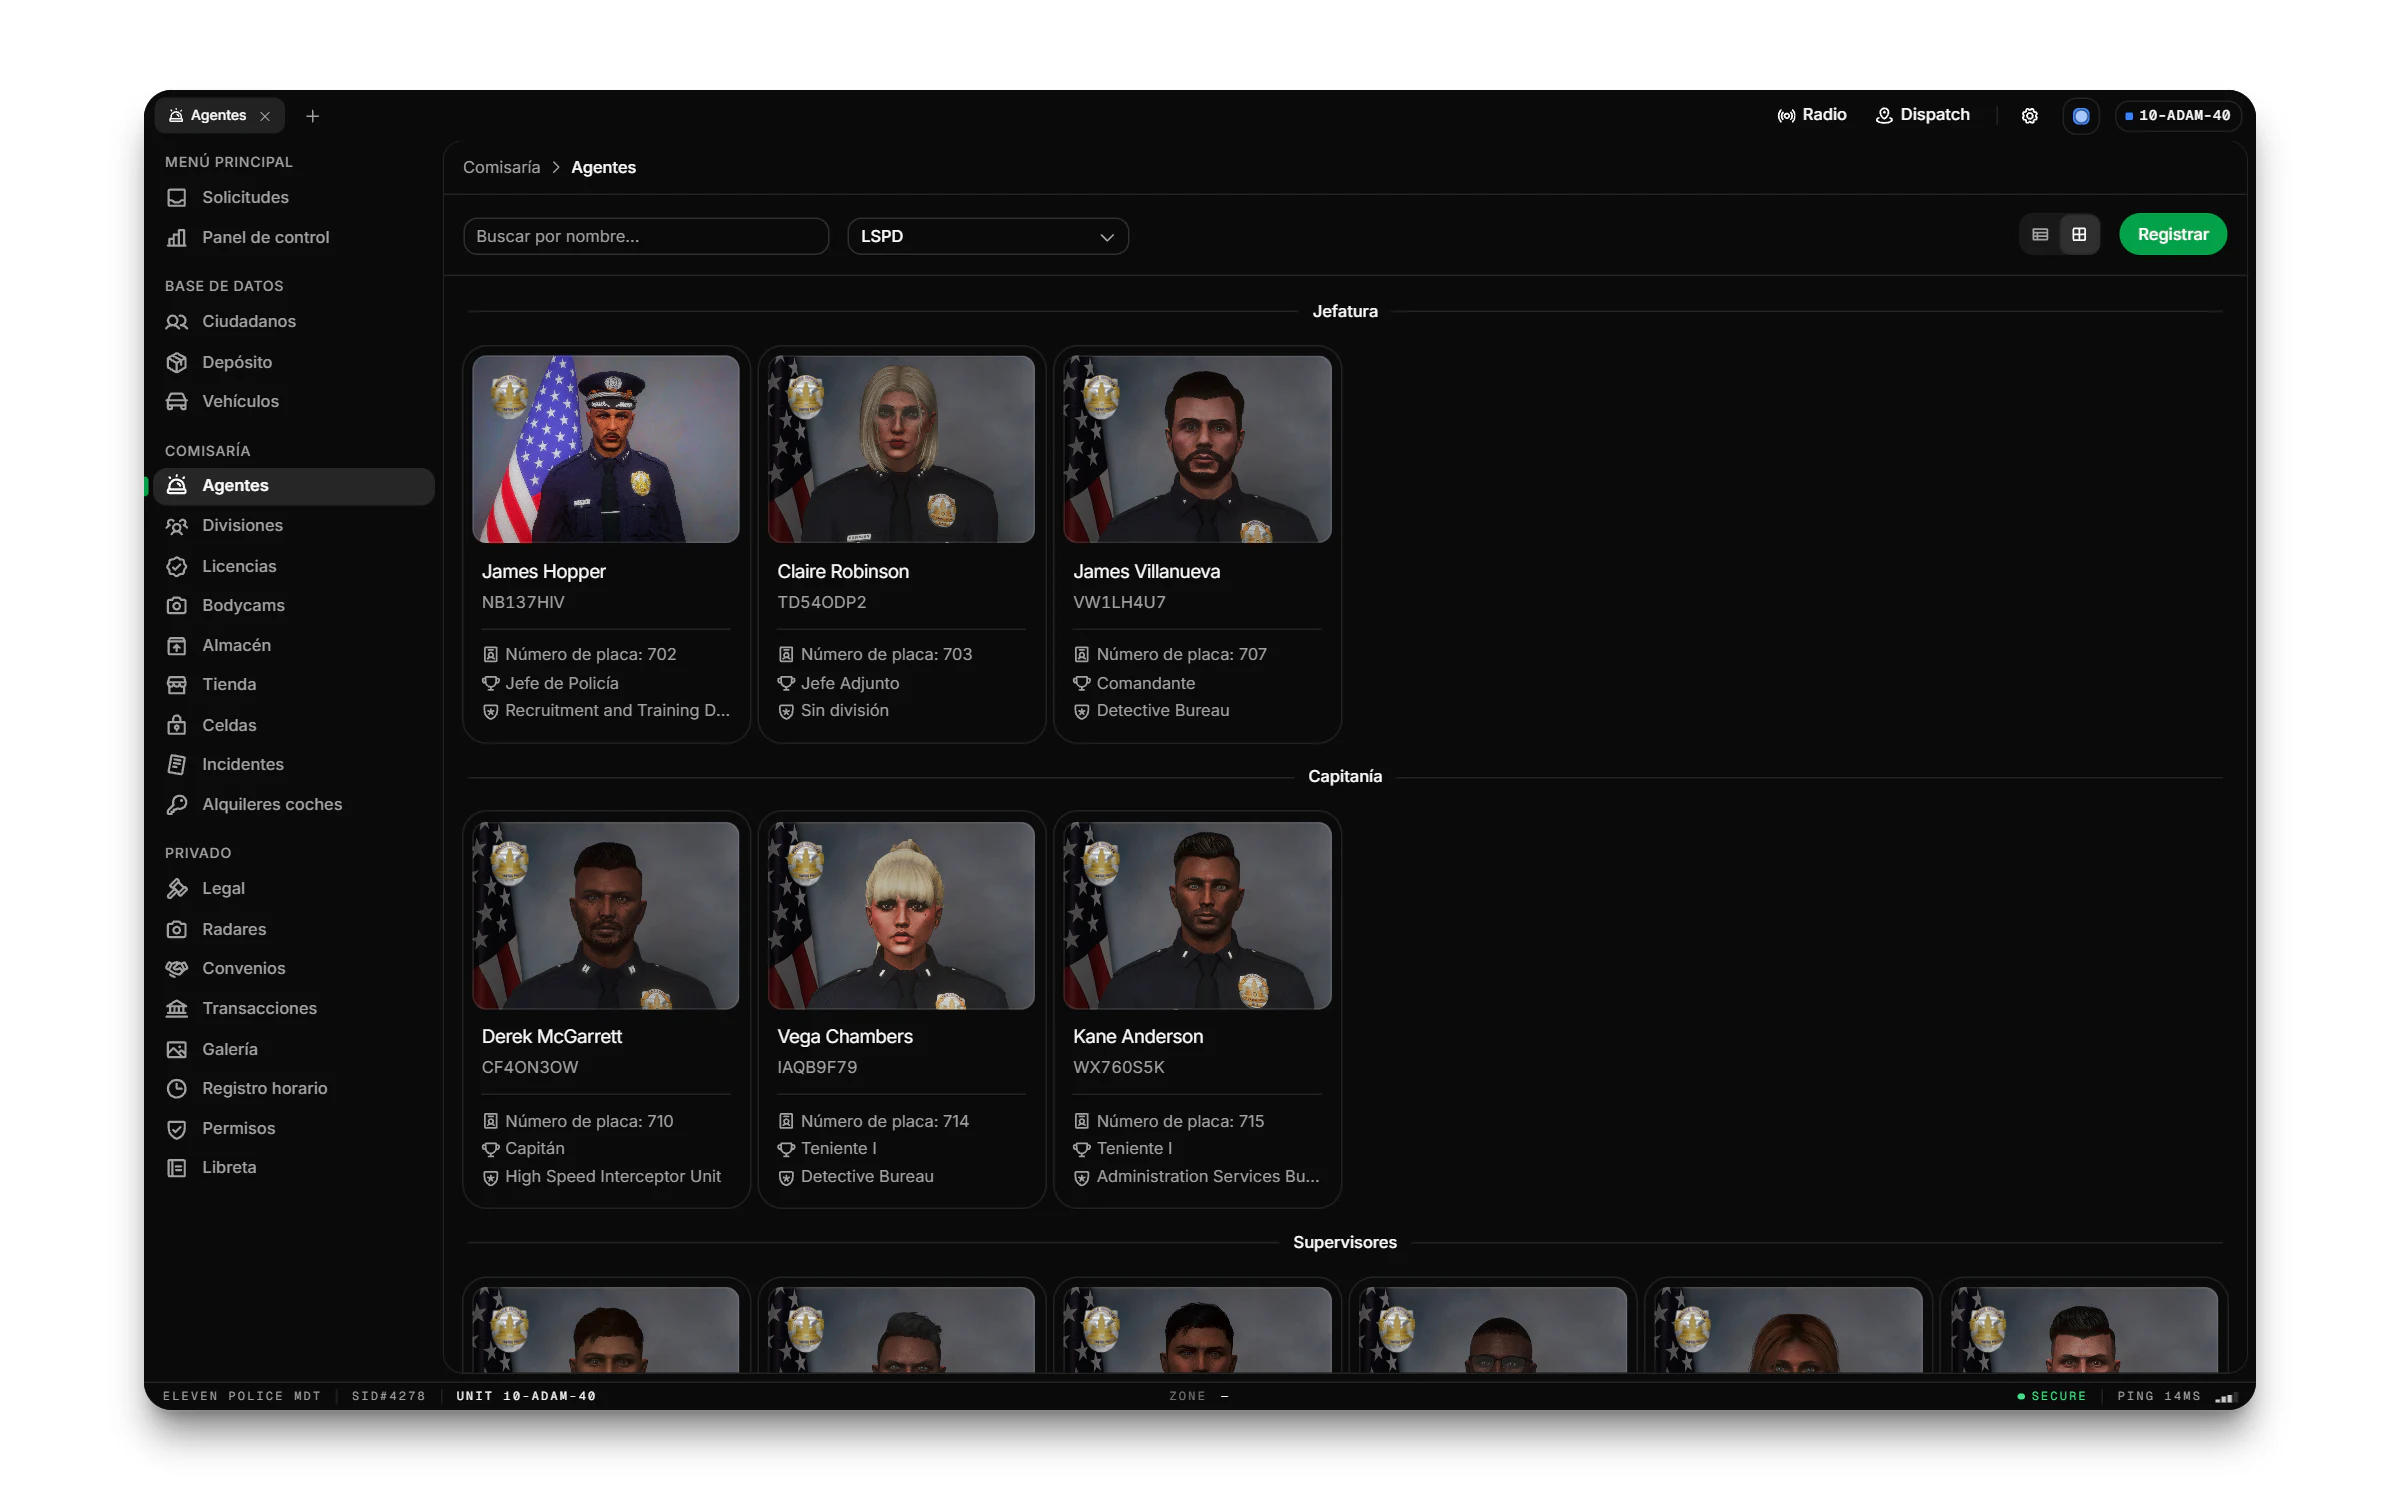Click the Transacciones bank icon
Screen dimensions: 2400x1500
177,1008
